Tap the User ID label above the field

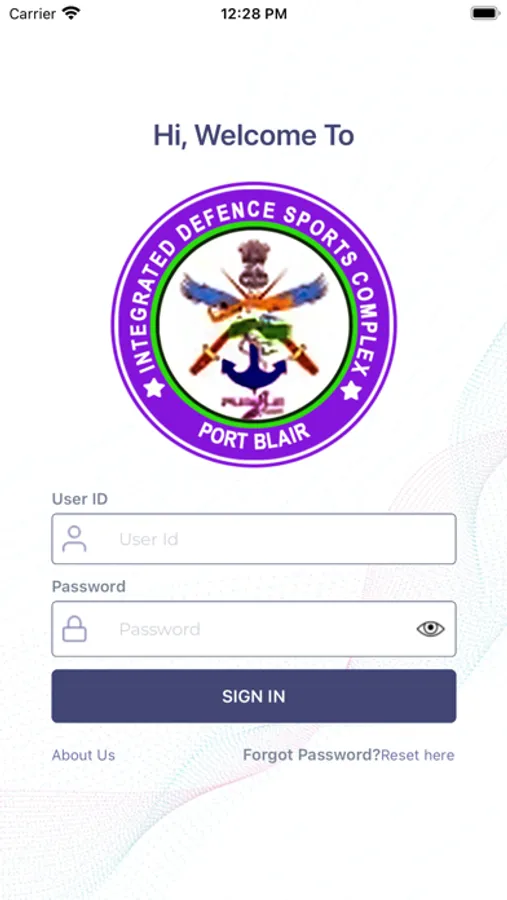(80, 499)
